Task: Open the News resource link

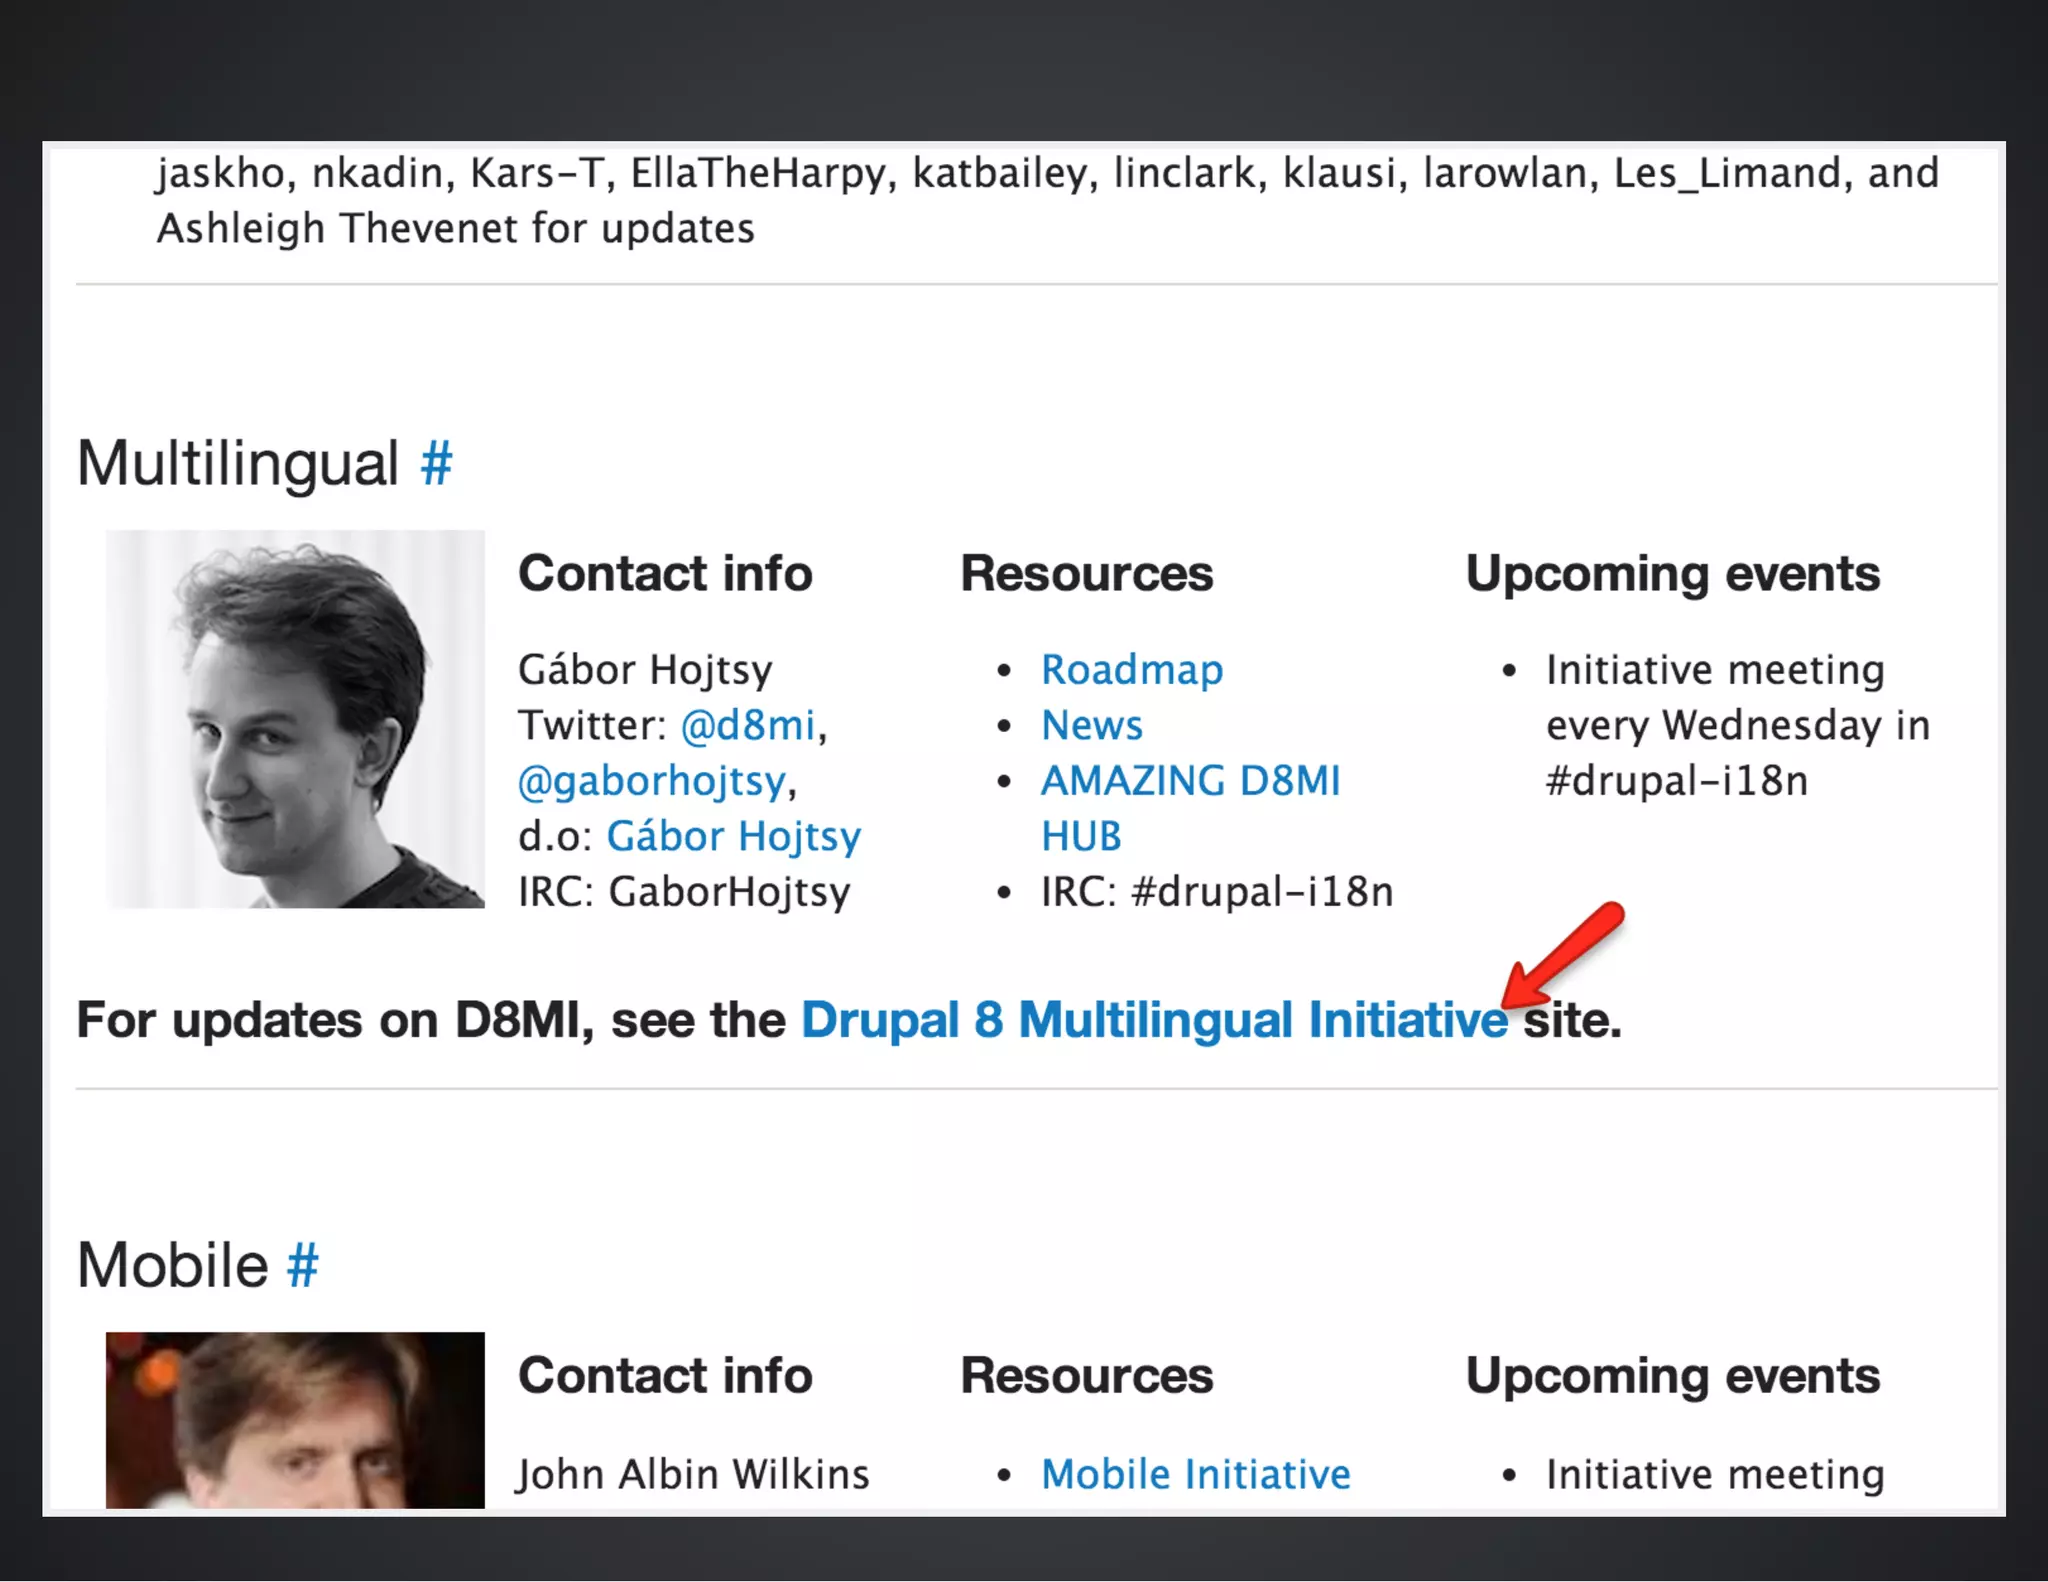Action: point(1091,726)
